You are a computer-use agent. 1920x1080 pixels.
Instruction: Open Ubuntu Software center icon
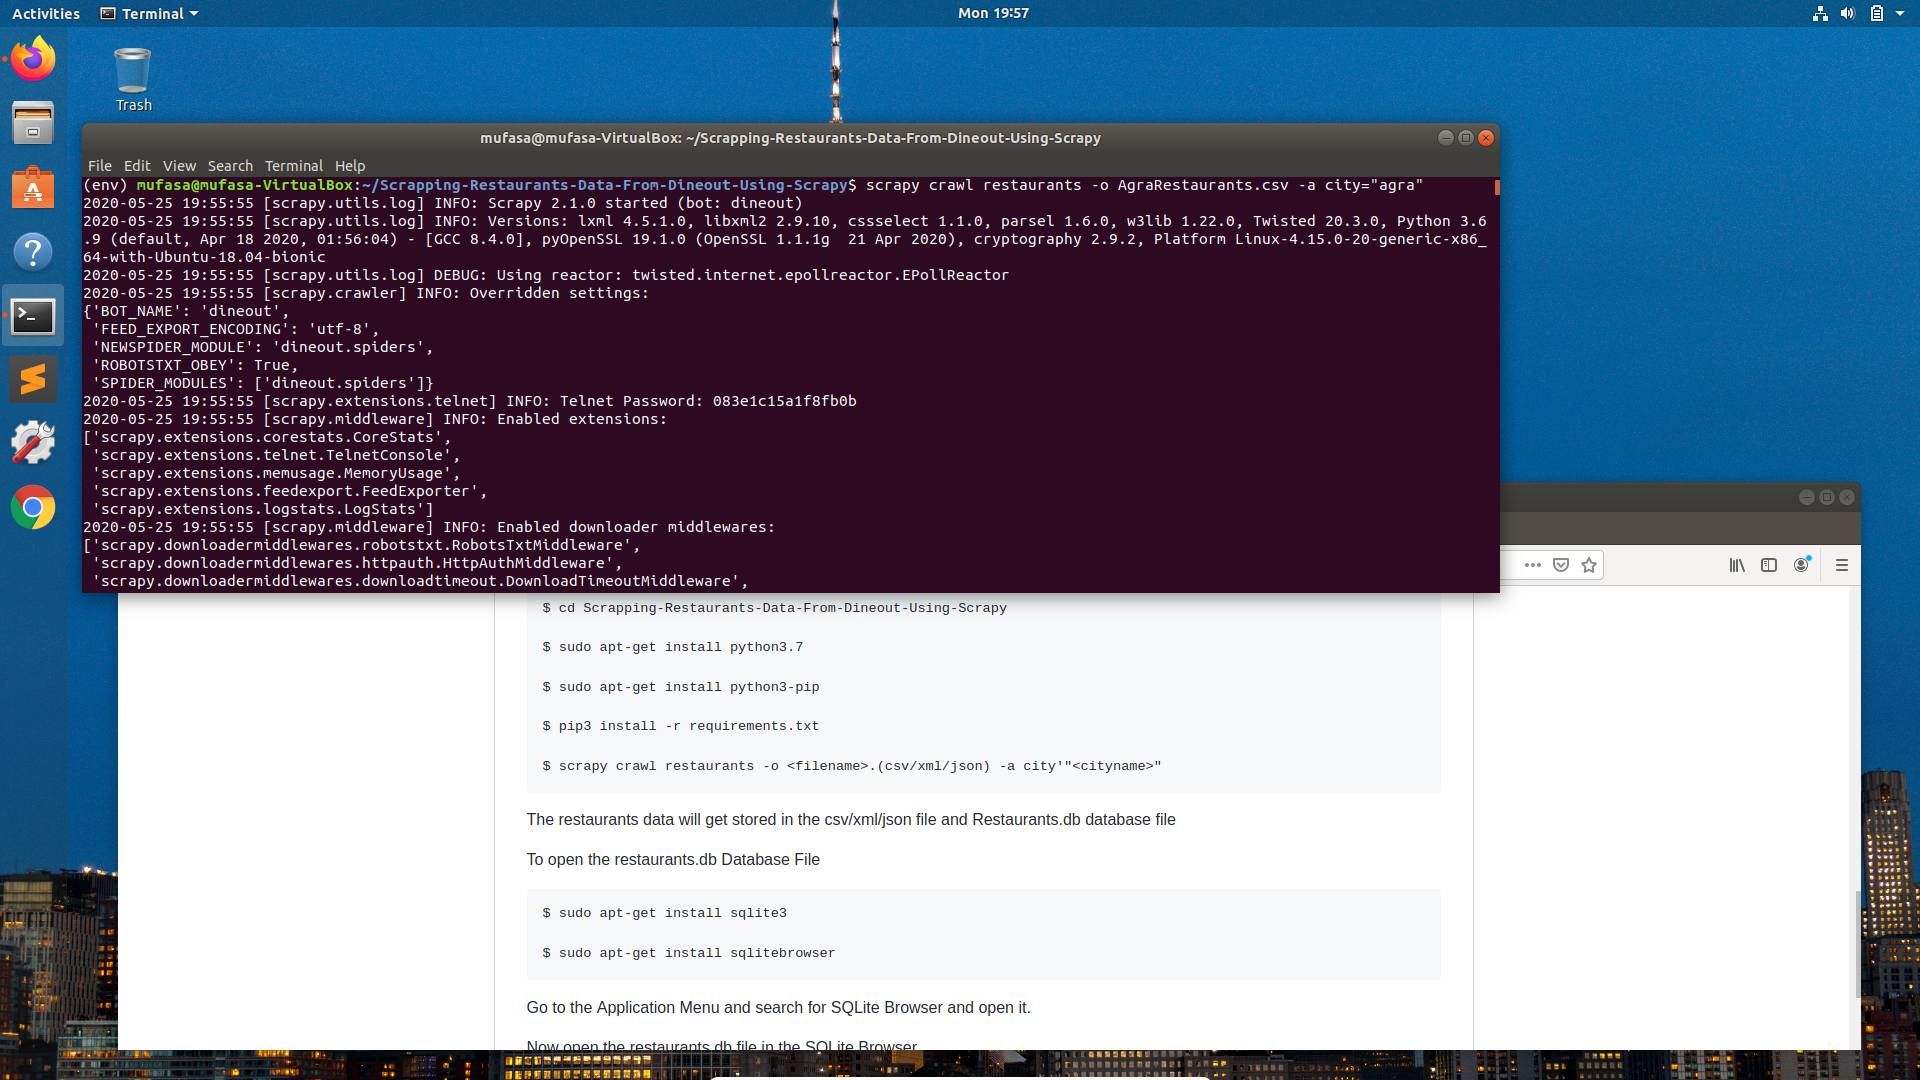(33, 187)
